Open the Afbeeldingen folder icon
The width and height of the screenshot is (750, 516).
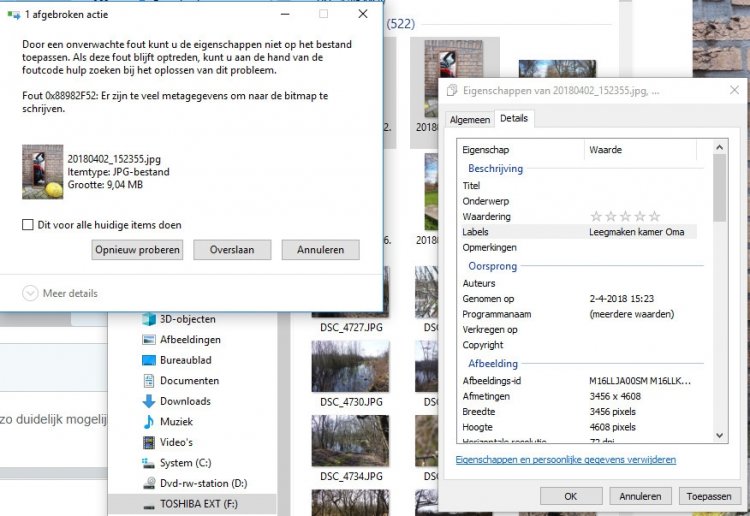pos(148,339)
